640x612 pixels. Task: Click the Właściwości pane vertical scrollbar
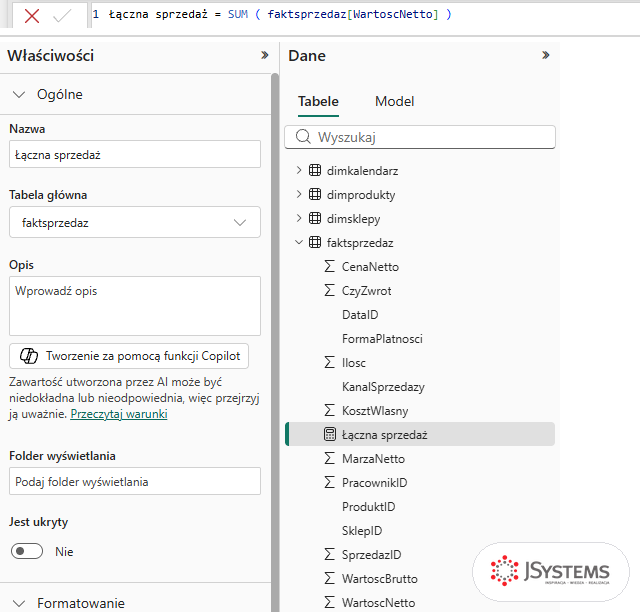click(x=275, y=342)
